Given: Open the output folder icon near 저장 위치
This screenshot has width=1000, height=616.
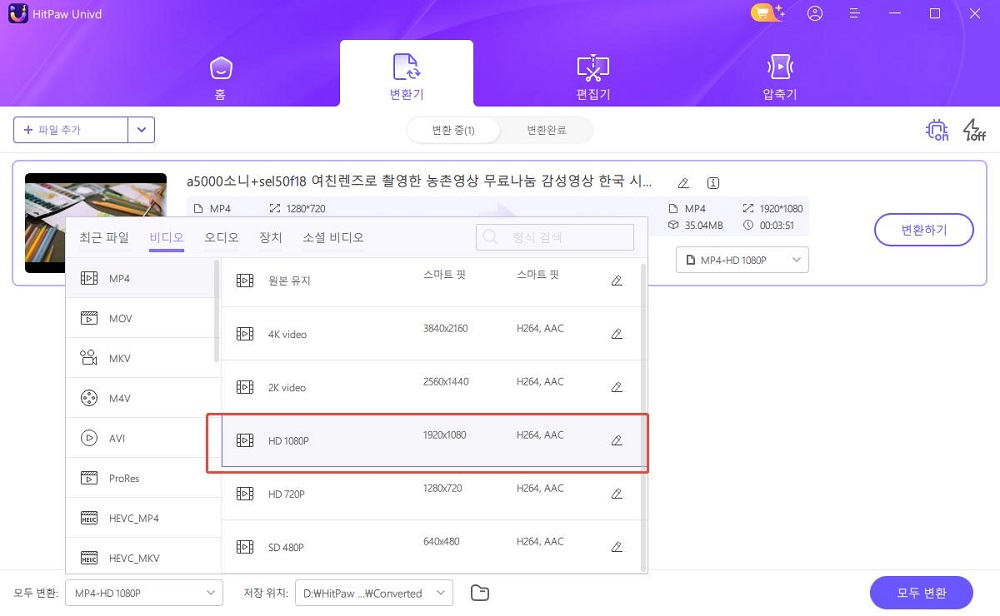Looking at the screenshot, I should [x=479, y=592].
